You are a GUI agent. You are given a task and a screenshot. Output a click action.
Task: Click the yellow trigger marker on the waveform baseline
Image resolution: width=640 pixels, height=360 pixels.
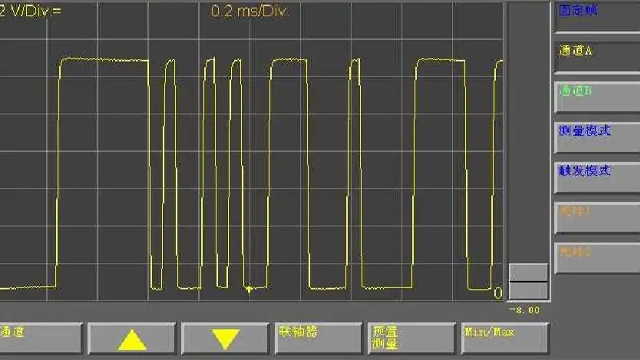tap(249, 289)
